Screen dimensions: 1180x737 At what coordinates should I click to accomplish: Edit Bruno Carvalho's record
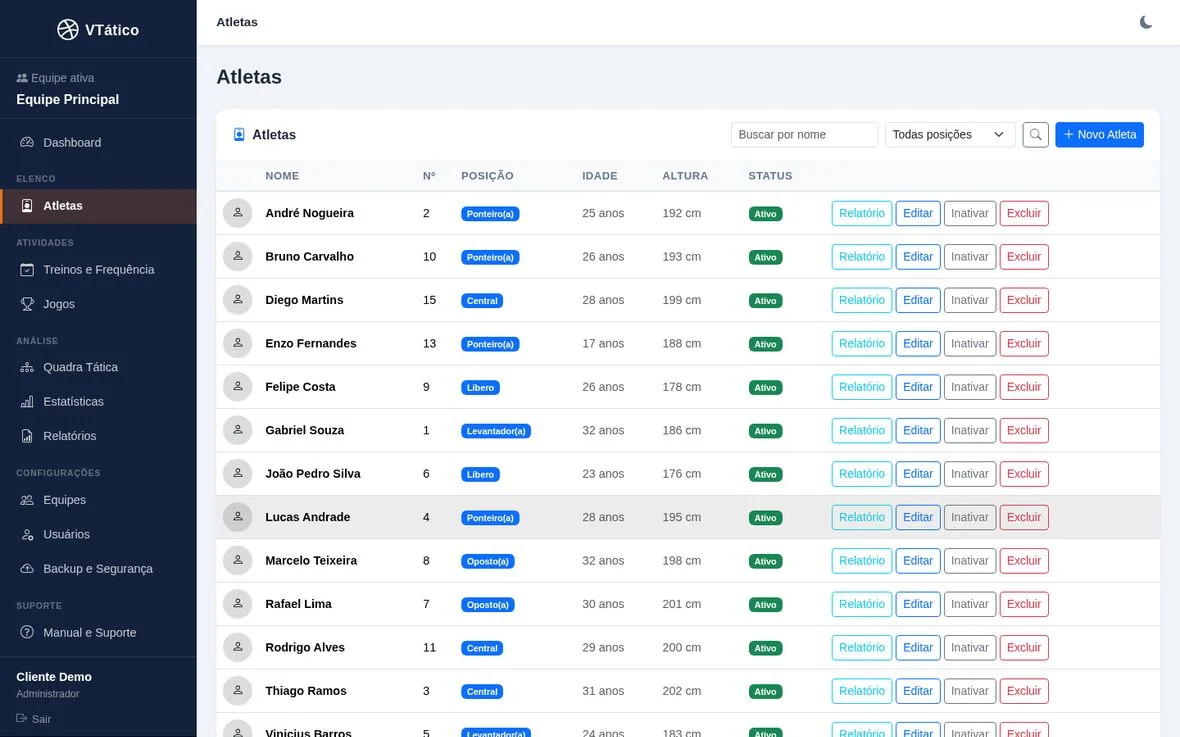[917, 257]
